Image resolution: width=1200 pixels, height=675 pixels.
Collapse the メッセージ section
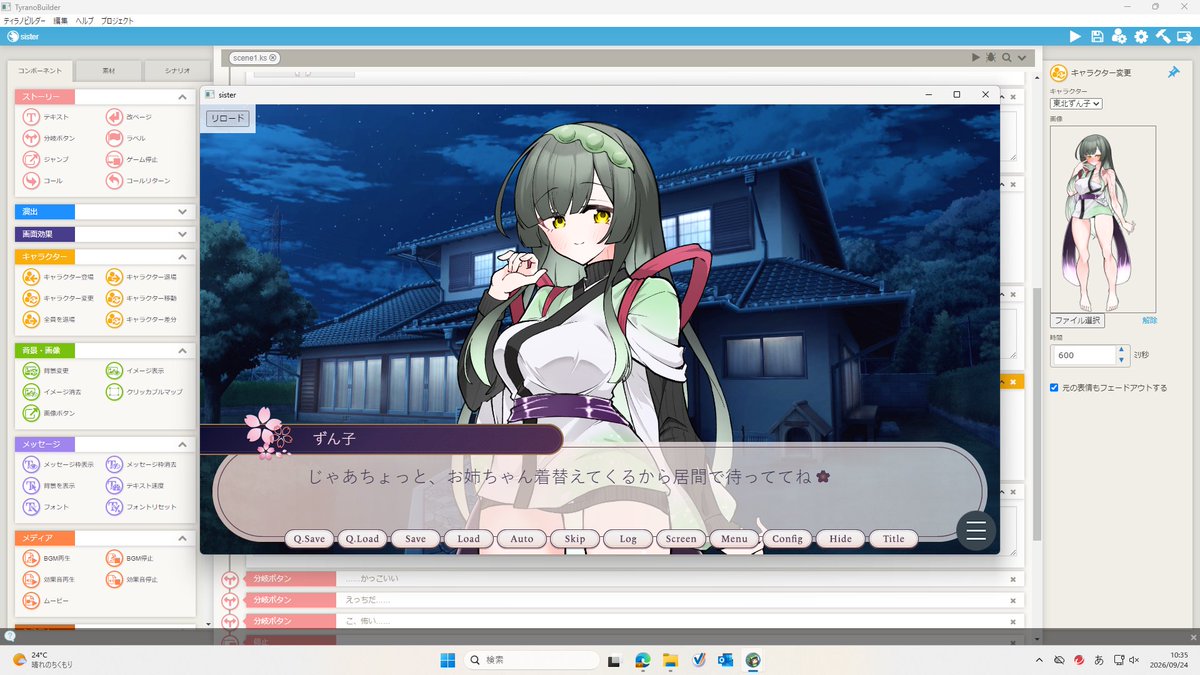182,444
